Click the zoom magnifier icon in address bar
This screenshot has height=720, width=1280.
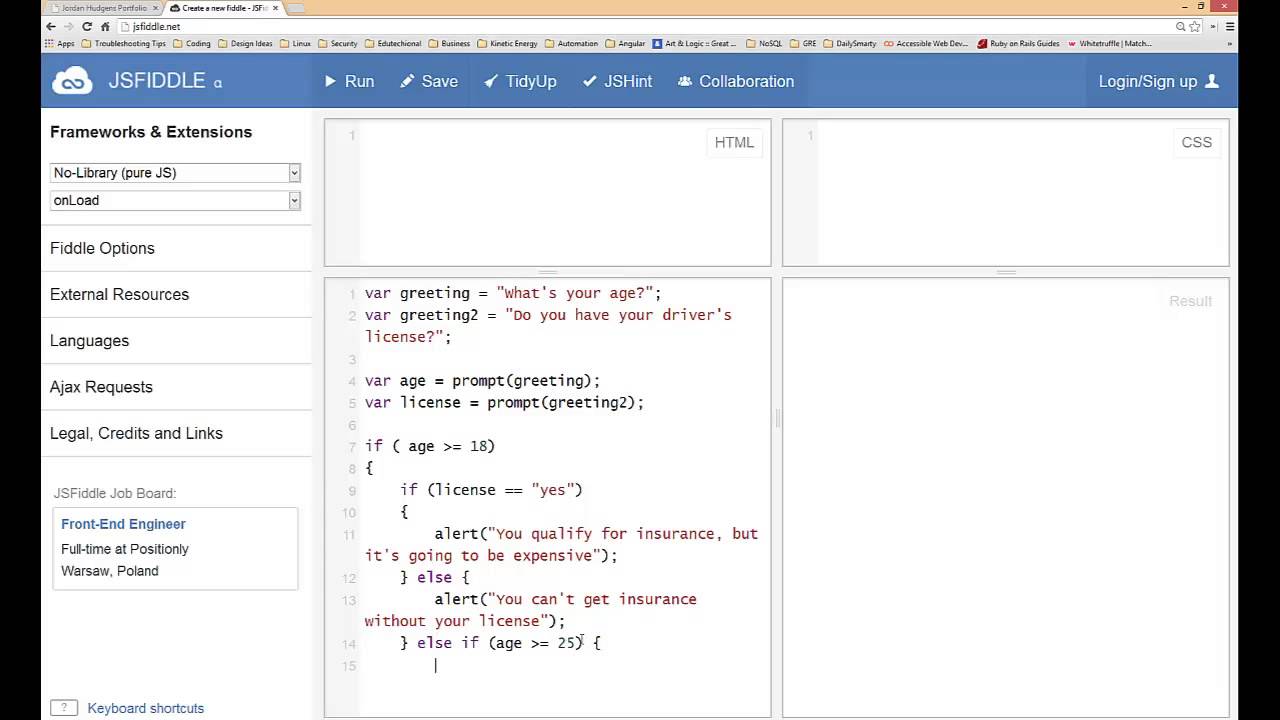pos(1181,27)
